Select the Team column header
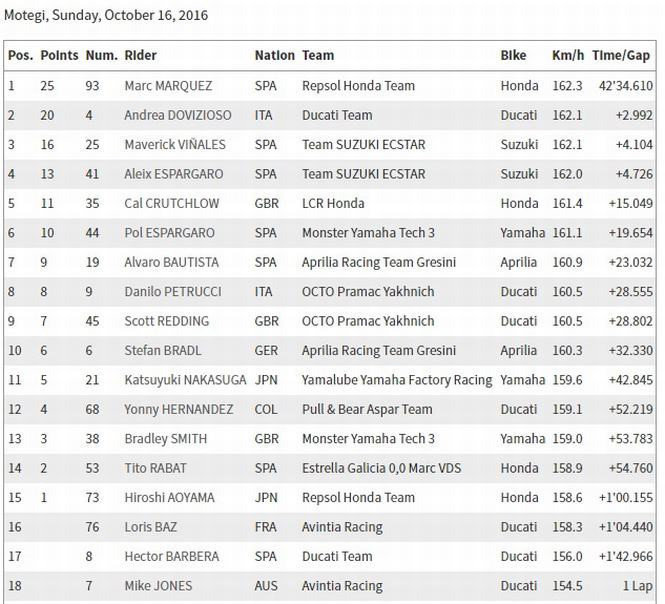 318,56
